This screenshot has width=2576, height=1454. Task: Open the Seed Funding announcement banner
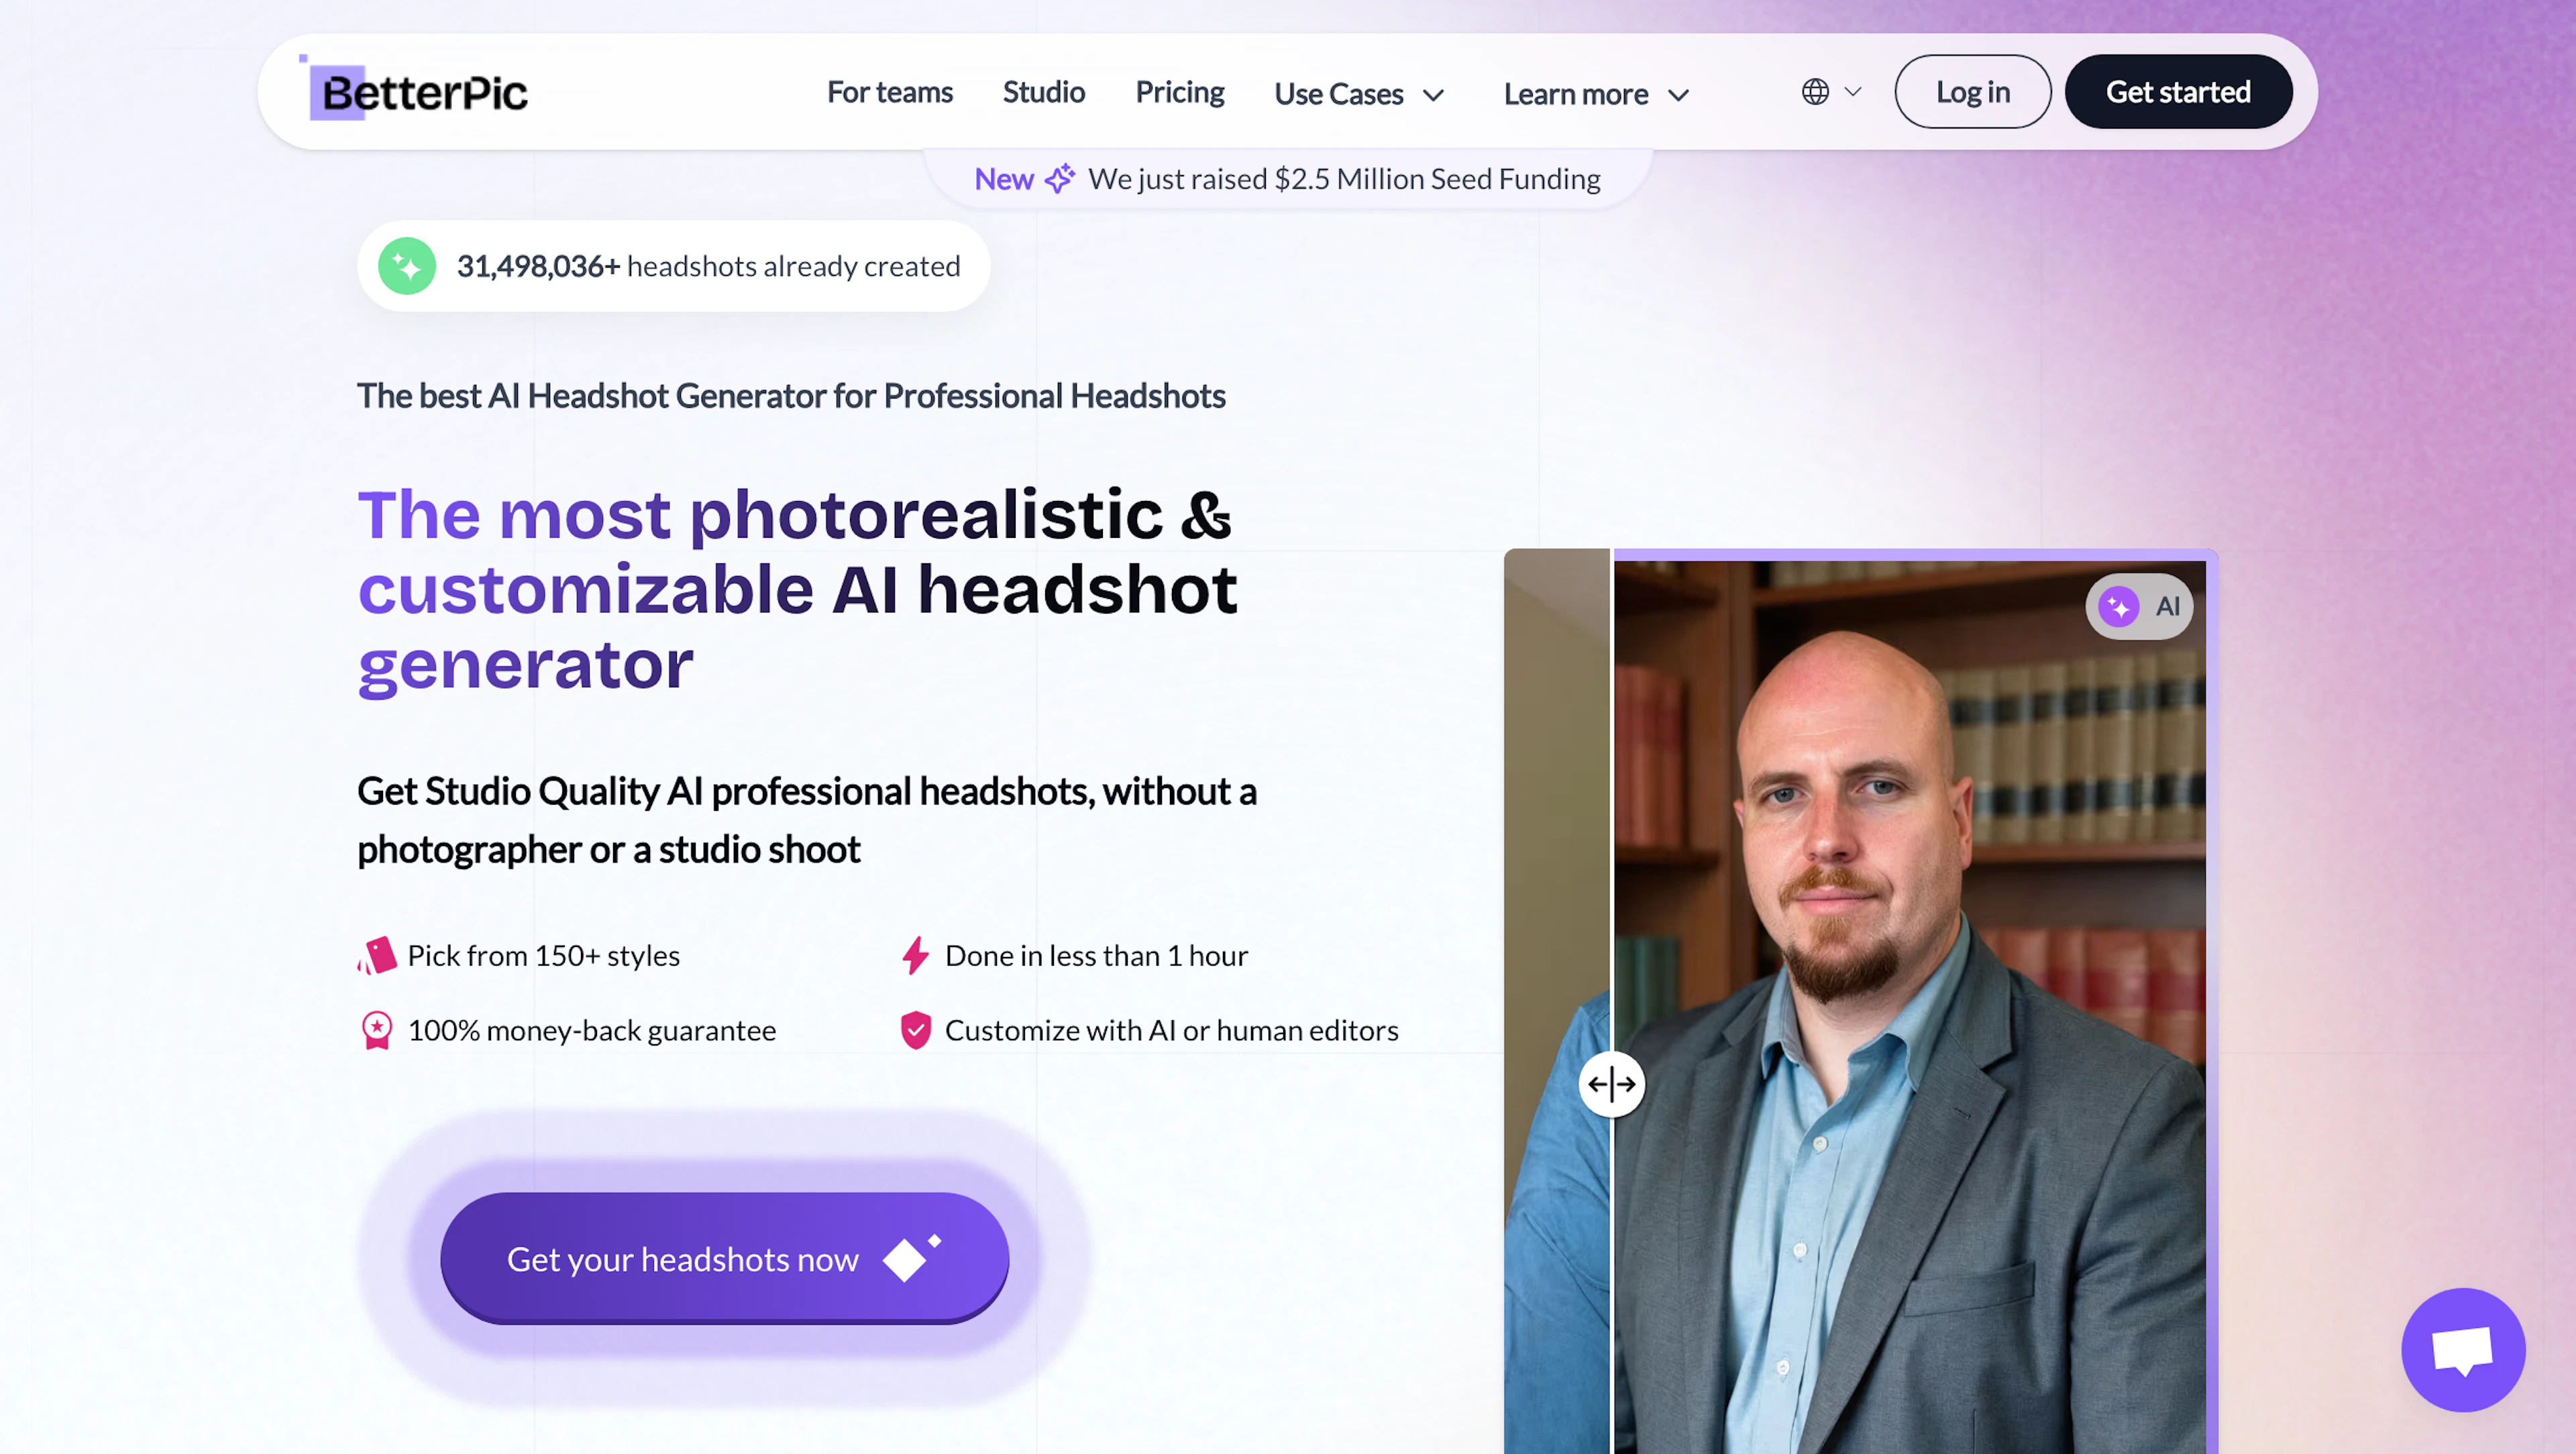tap(1343, 179)
